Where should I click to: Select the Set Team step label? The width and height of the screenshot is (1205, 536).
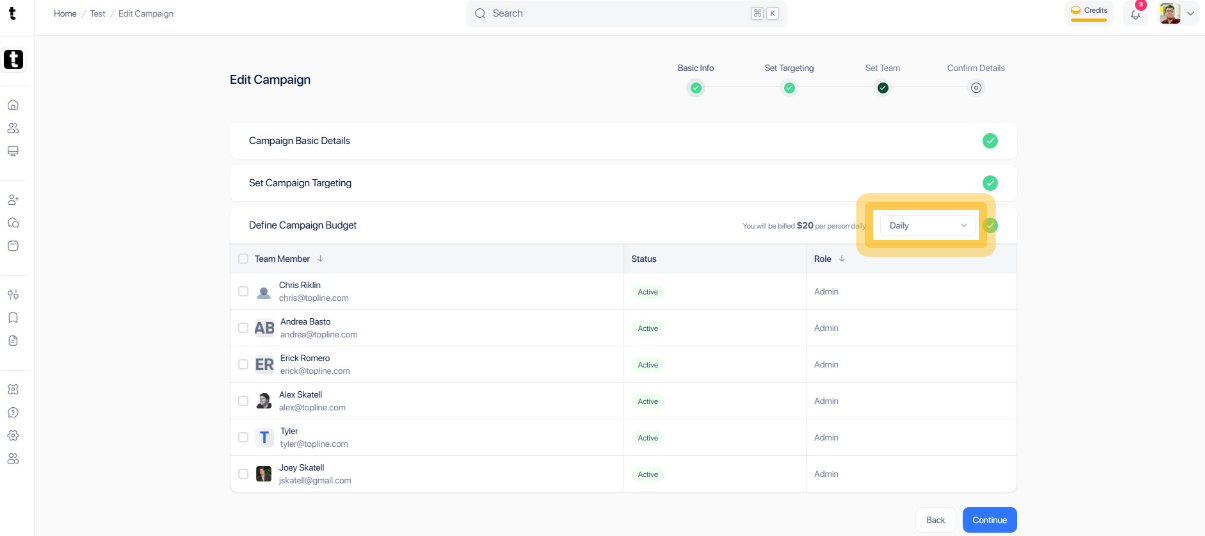883,68
